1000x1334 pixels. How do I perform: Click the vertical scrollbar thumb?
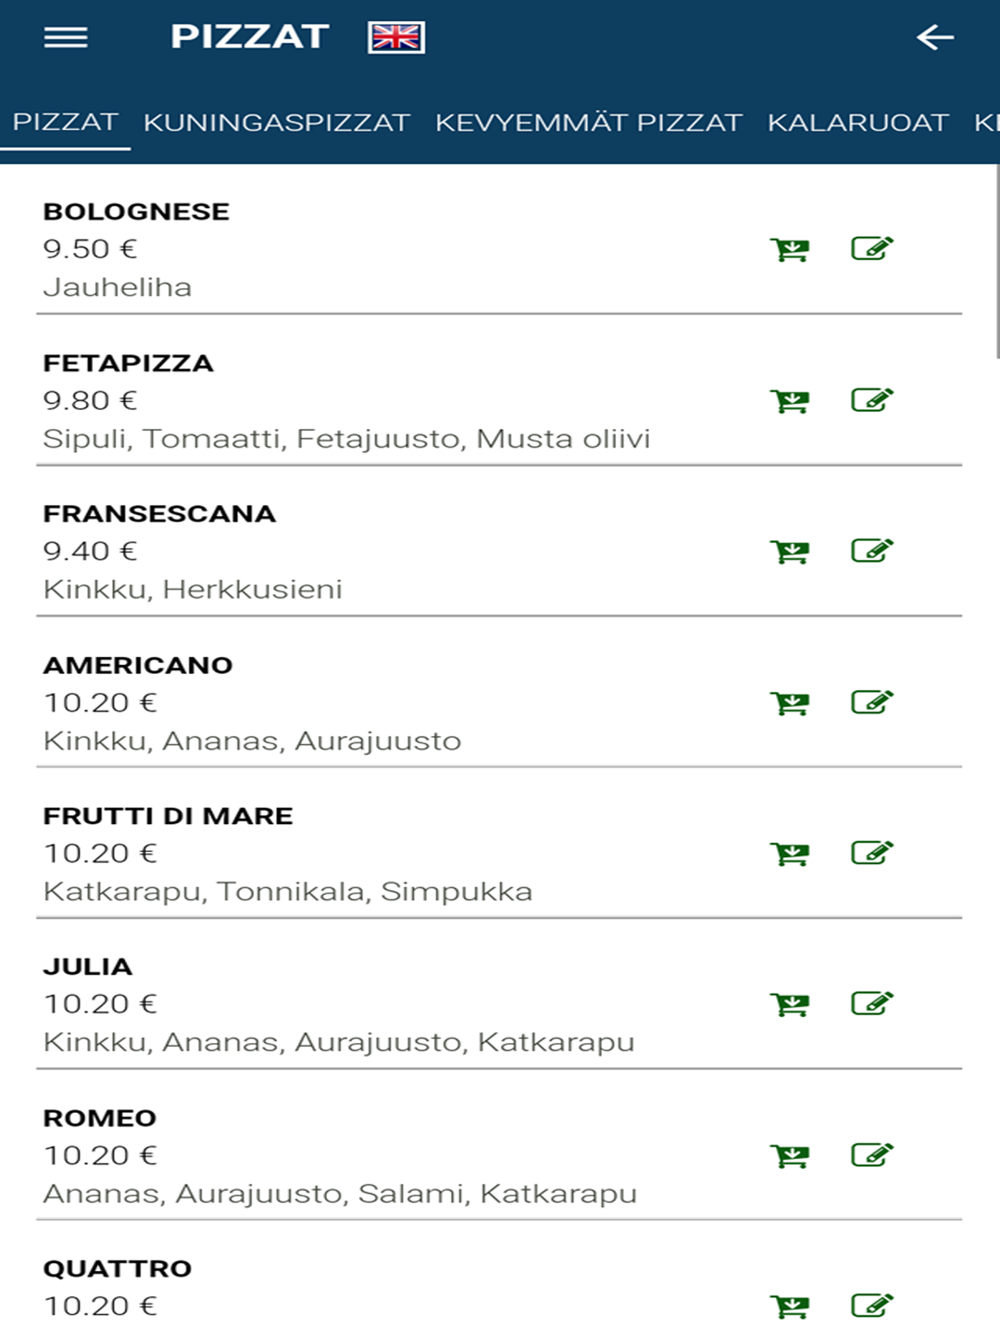click(x=997, y=260)
